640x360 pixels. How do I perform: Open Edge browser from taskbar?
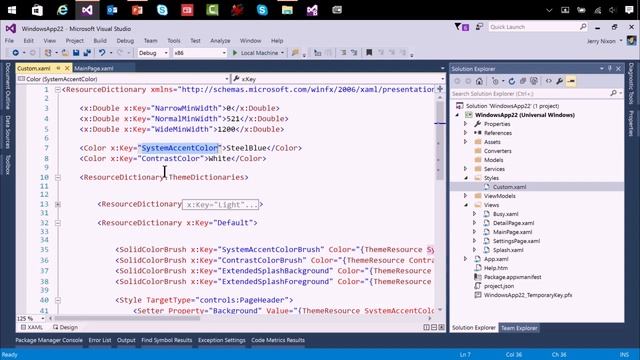click(62, 10)
